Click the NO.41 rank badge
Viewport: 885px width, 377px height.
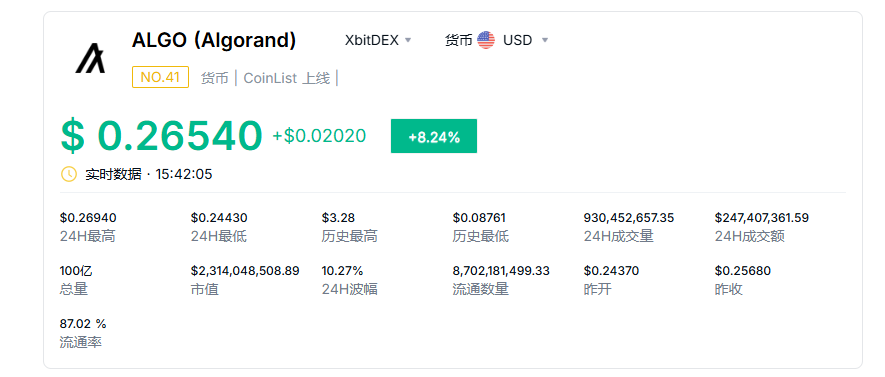160,77
